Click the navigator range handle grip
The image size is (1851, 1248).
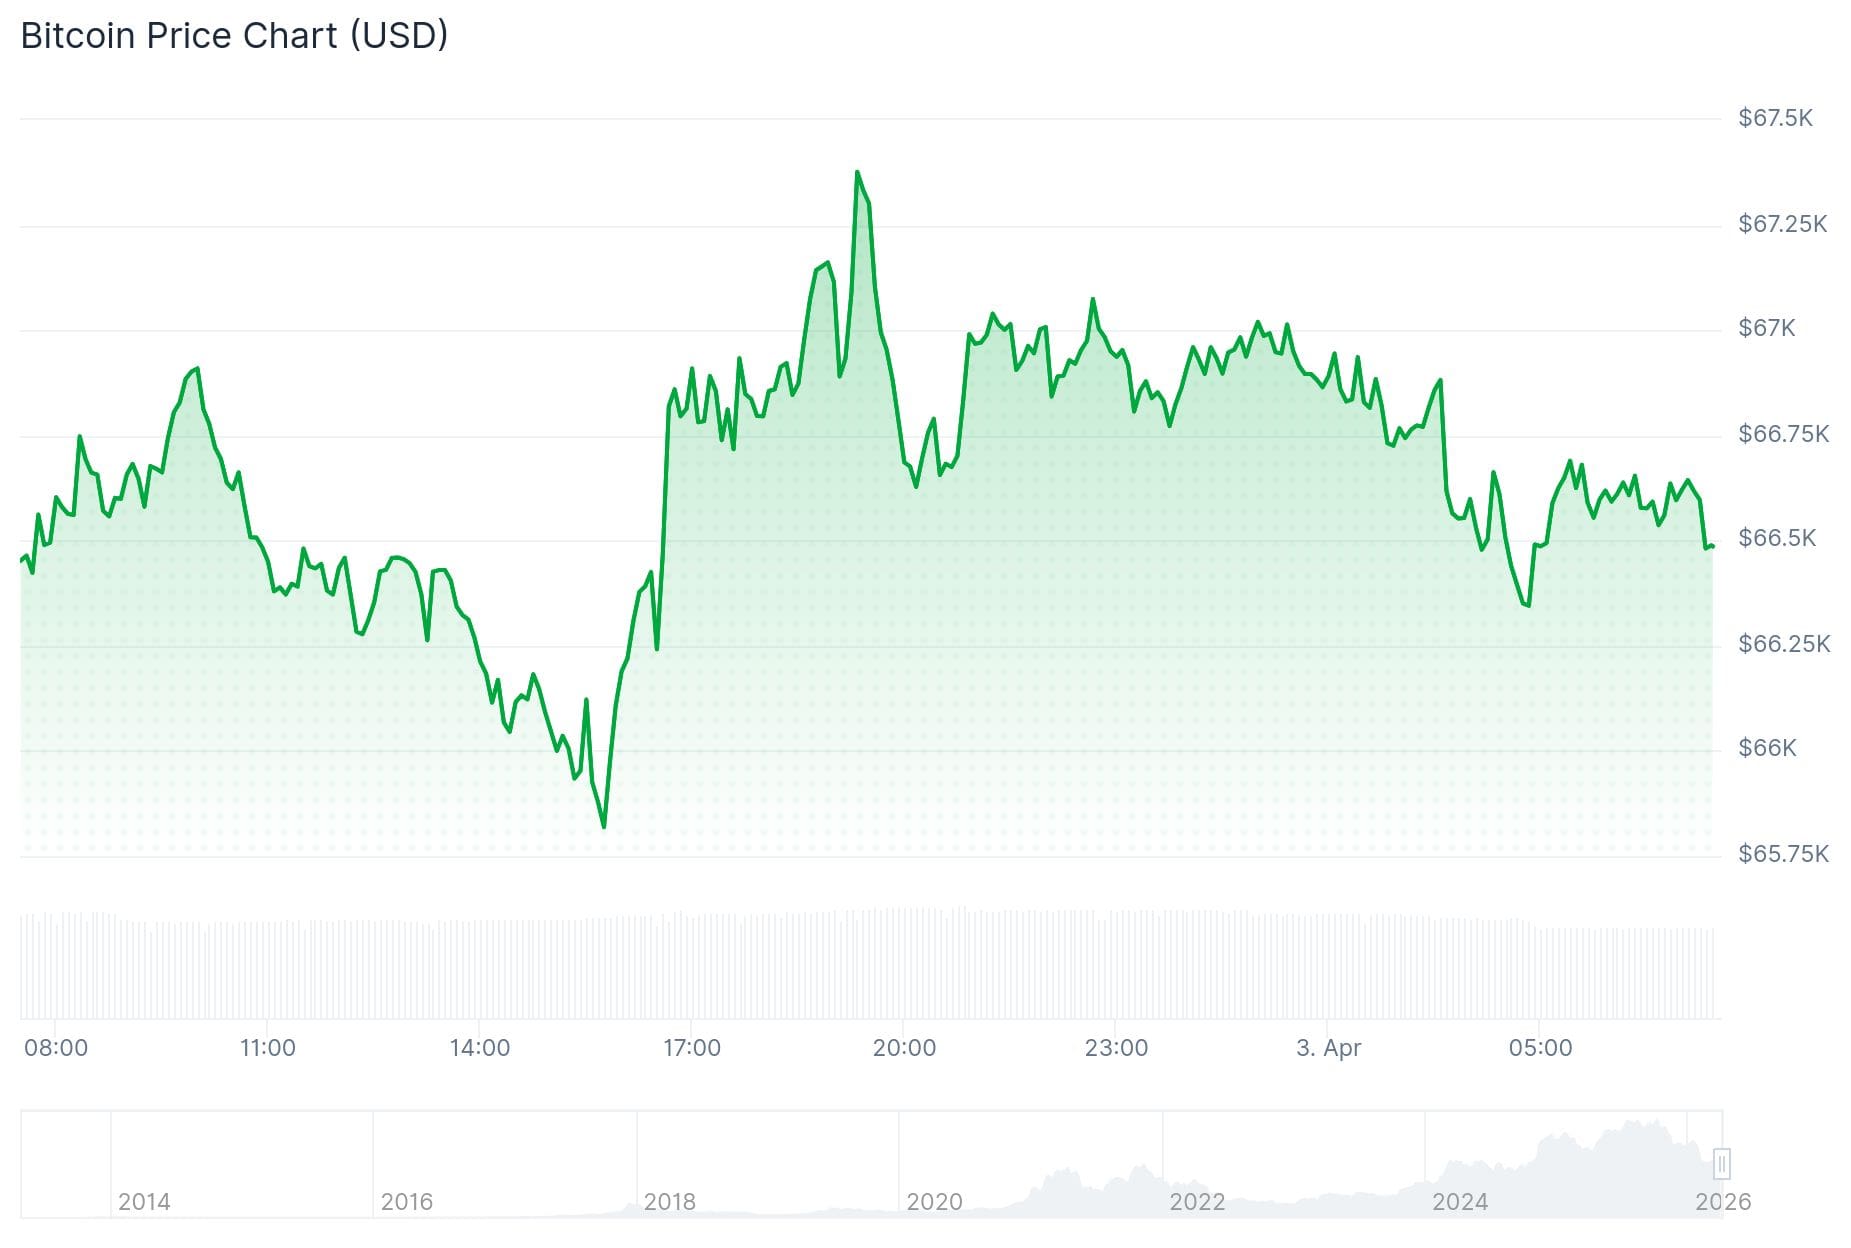coord(1721,1163)
